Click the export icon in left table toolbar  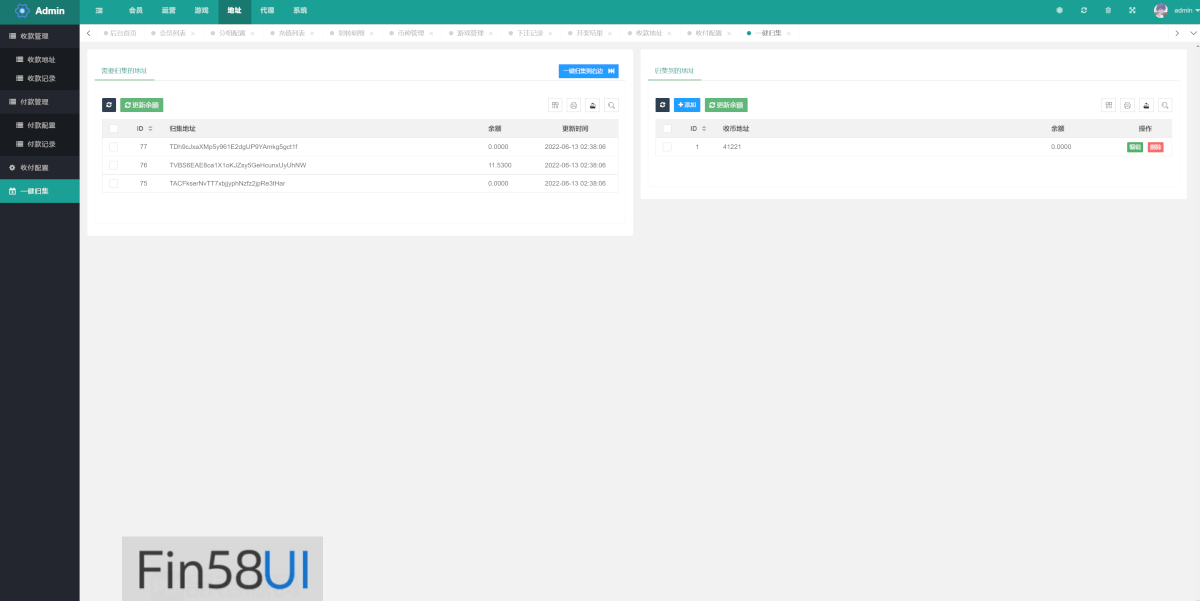tap(592, 105)
